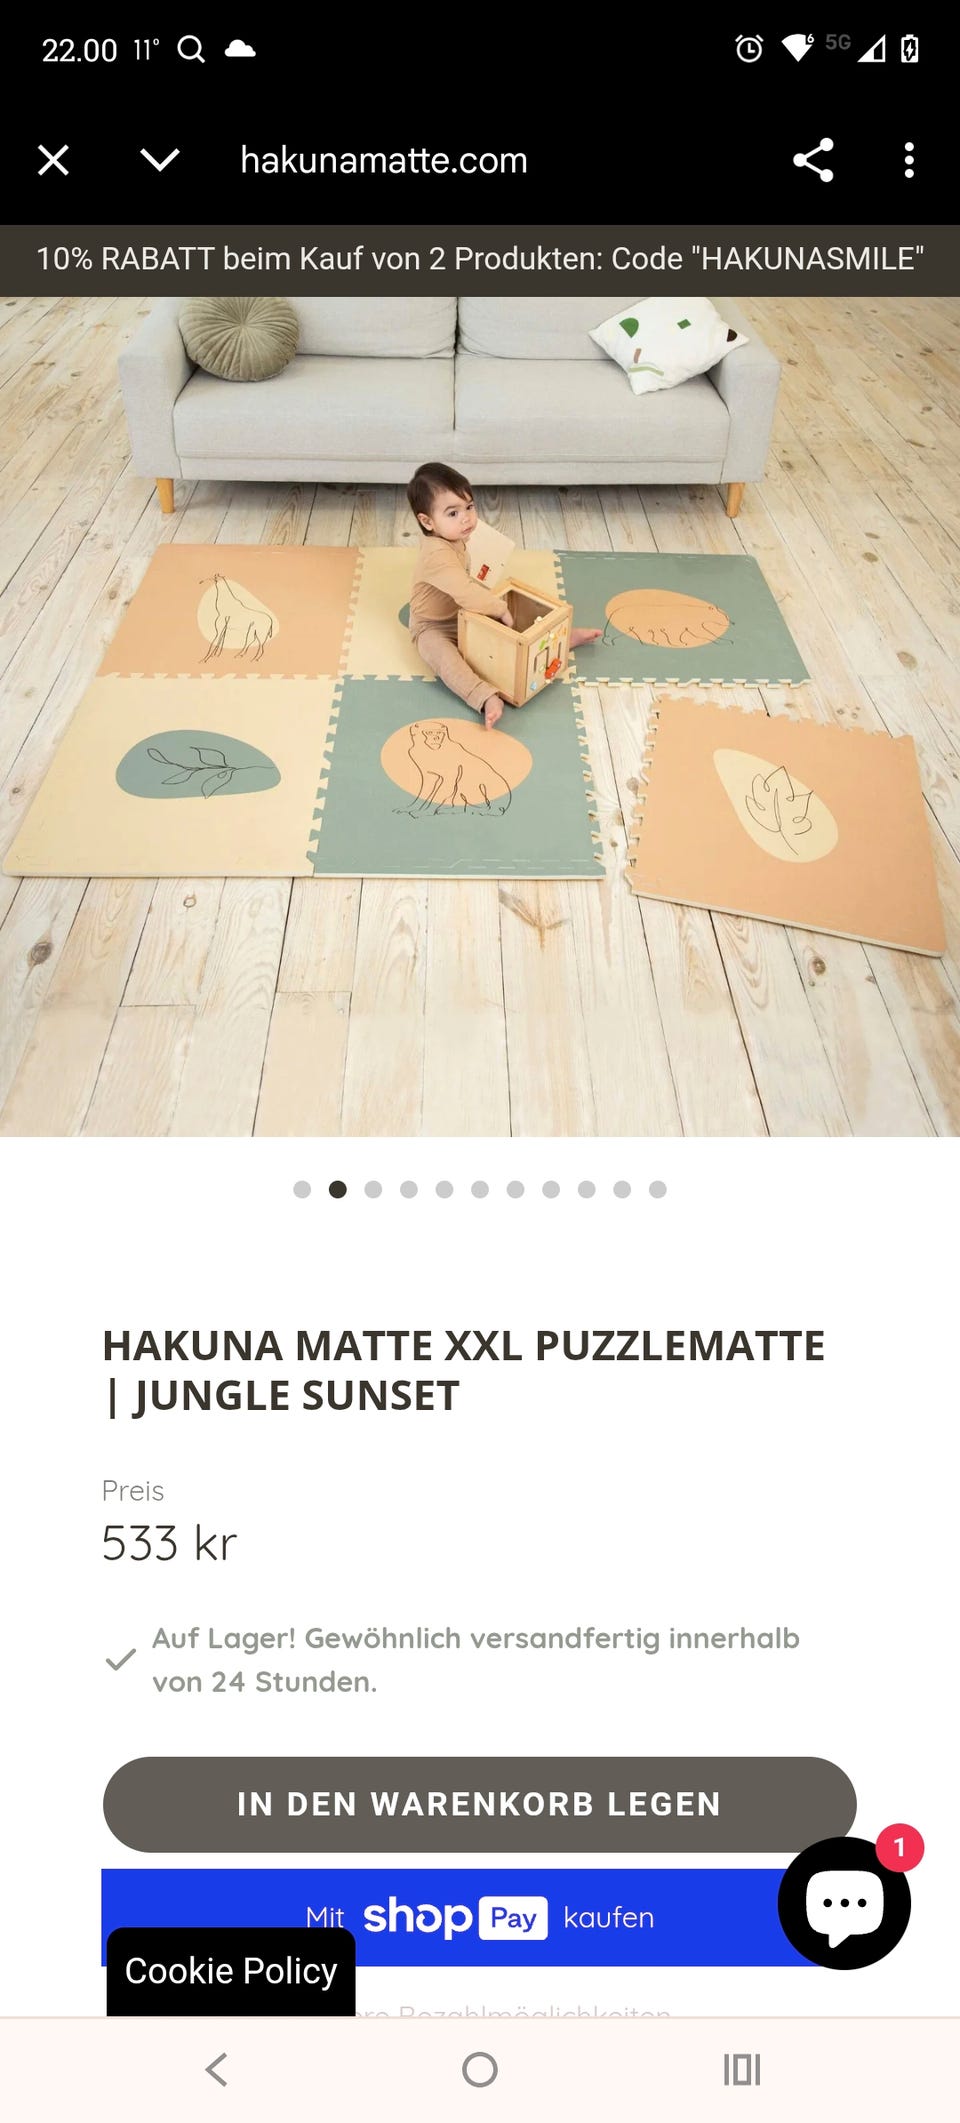Tap the search icon in status bar
The image size is (960, 2123).
[x=191, y=49]
